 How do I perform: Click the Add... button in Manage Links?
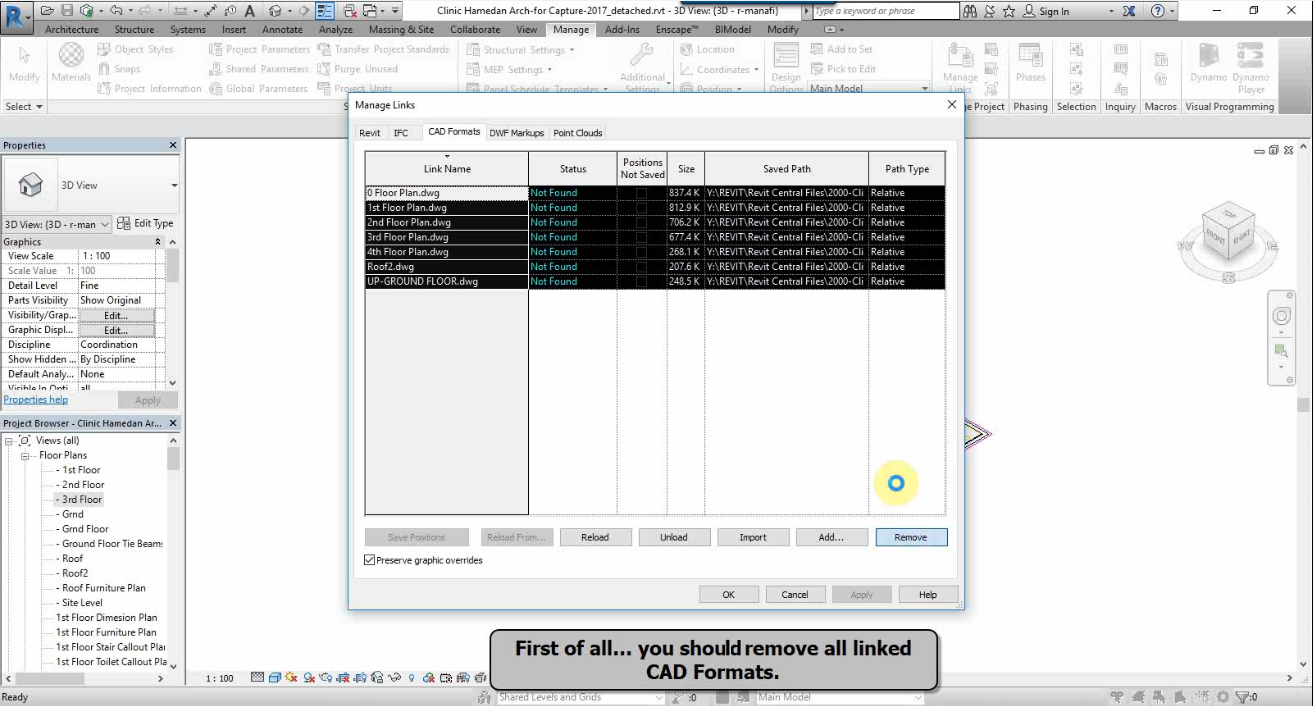click(831, 537)
